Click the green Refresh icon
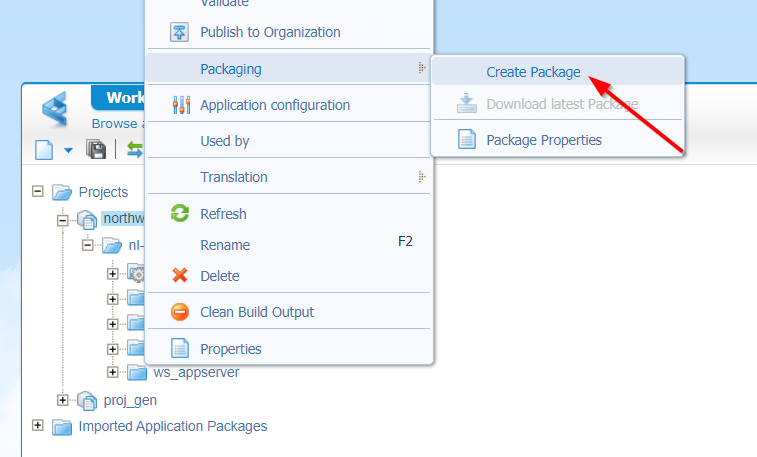This screenshot has height=457, width=757. pos(180,213)
